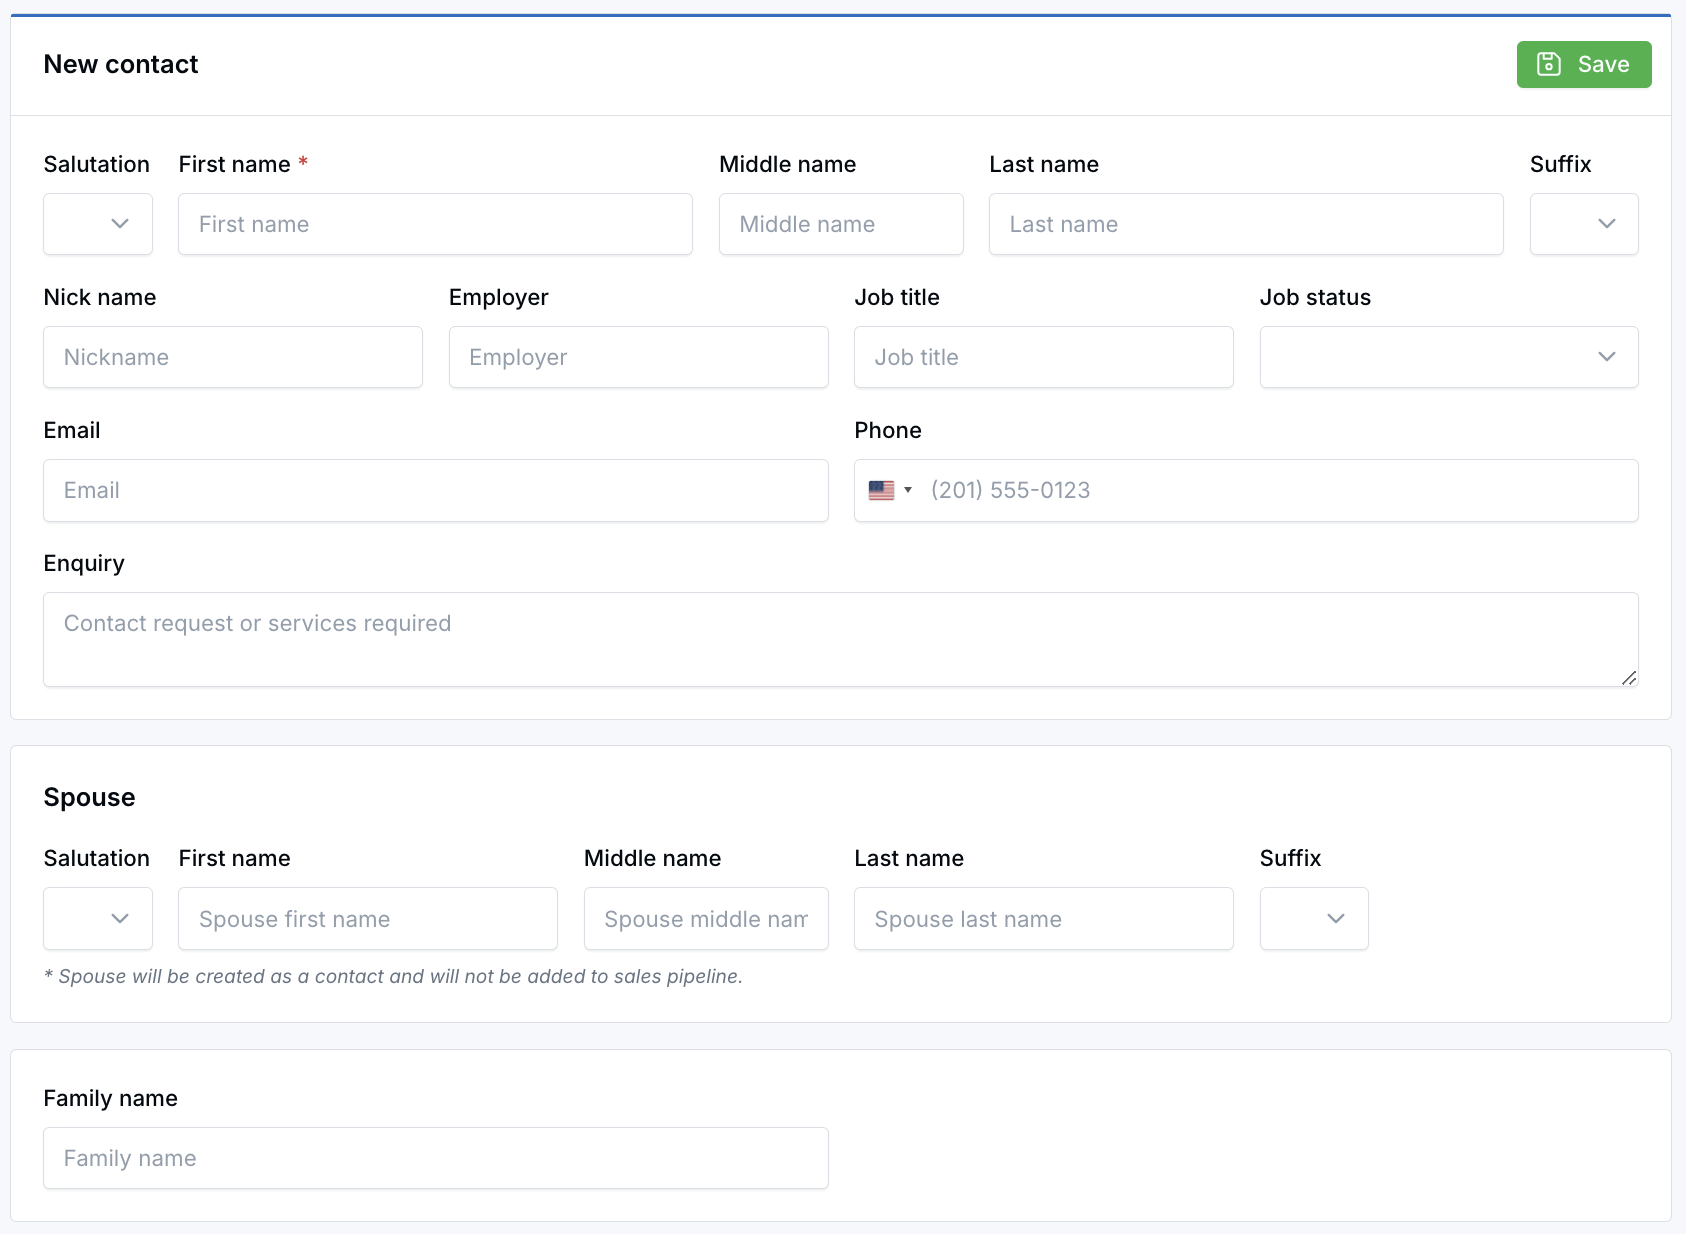Click the Spouse first name field
Screen dimensions: 1686x1234
point(367,918)
